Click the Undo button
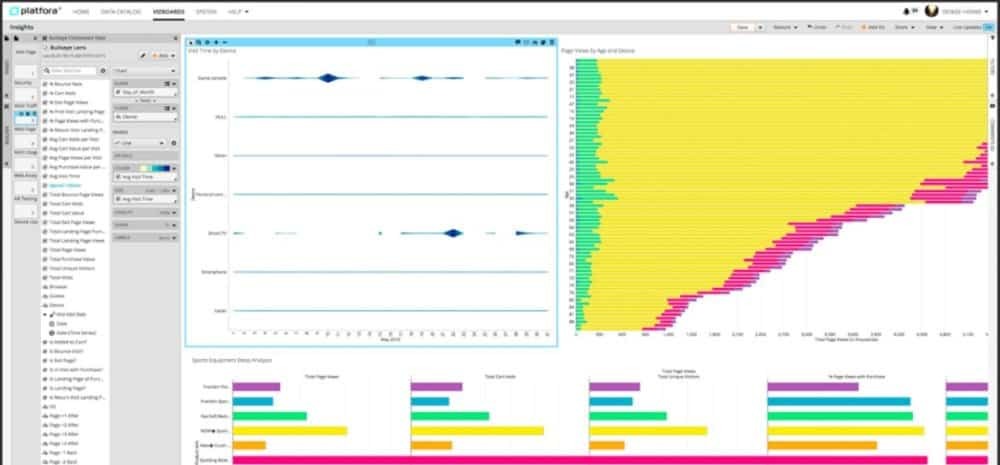This screenshot has width=1000, height=465. (x=816, y=28)
